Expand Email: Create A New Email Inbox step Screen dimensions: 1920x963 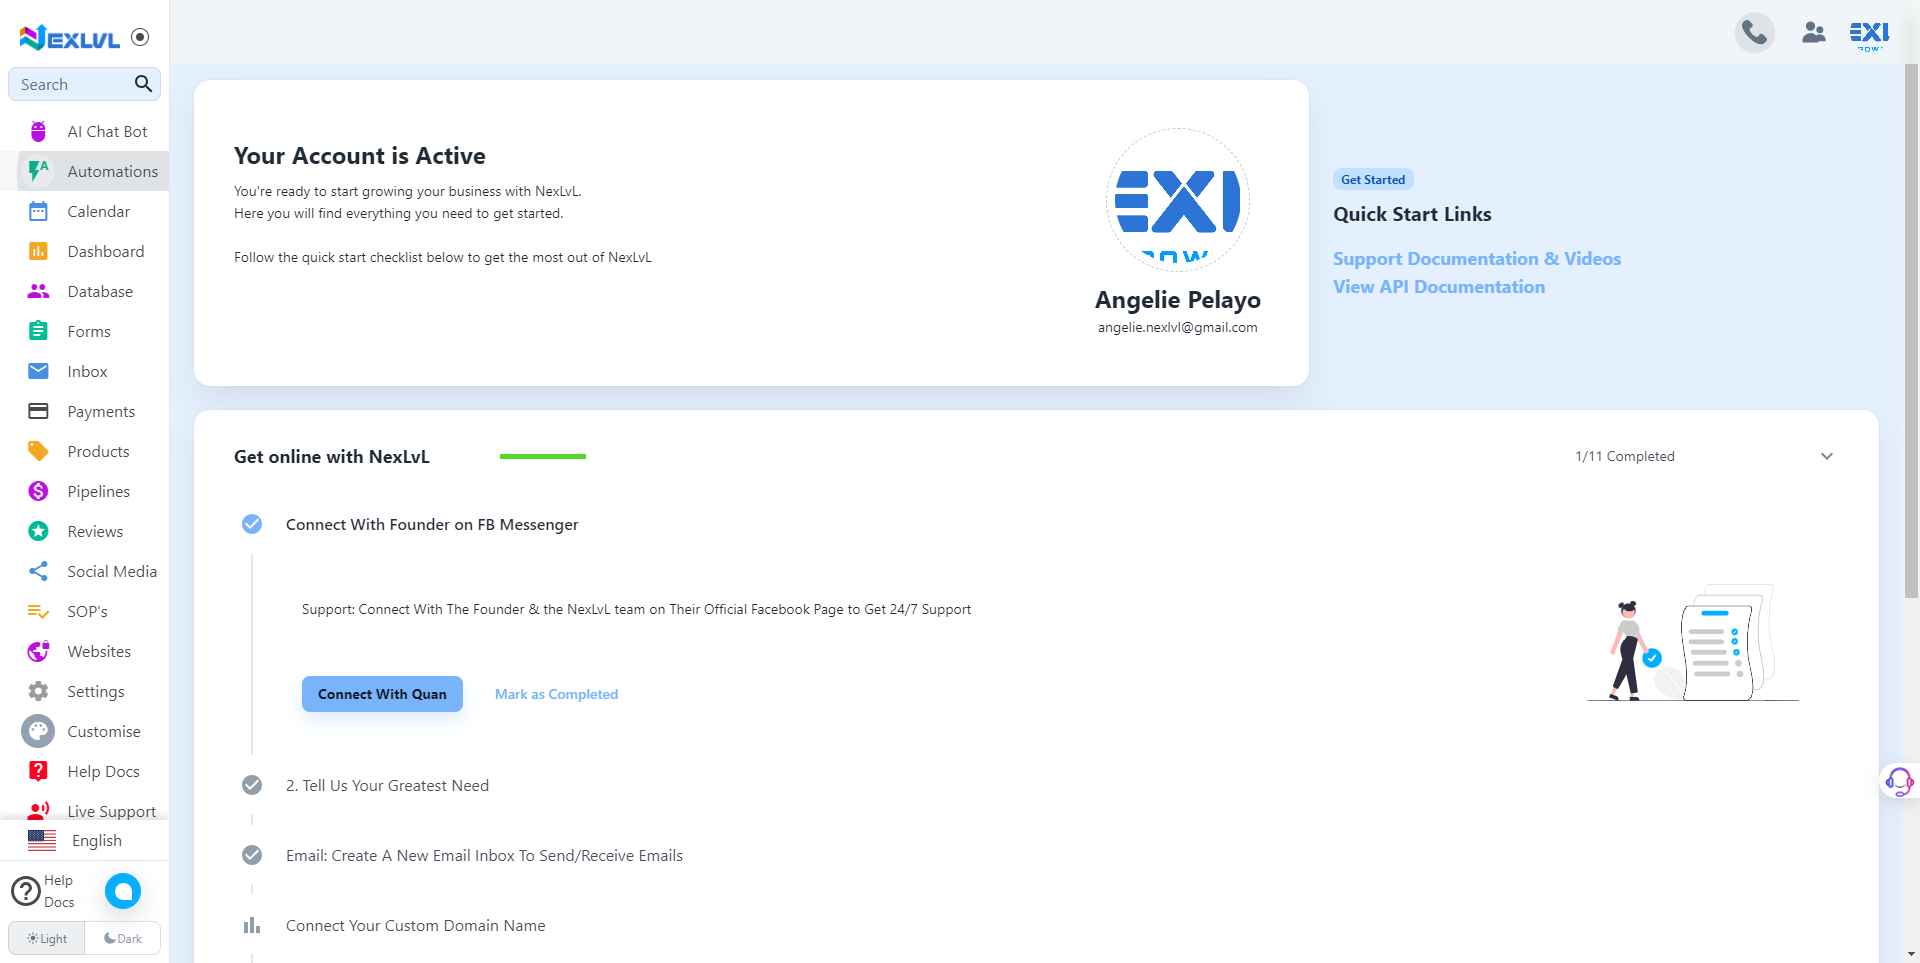tap(484, 855)
